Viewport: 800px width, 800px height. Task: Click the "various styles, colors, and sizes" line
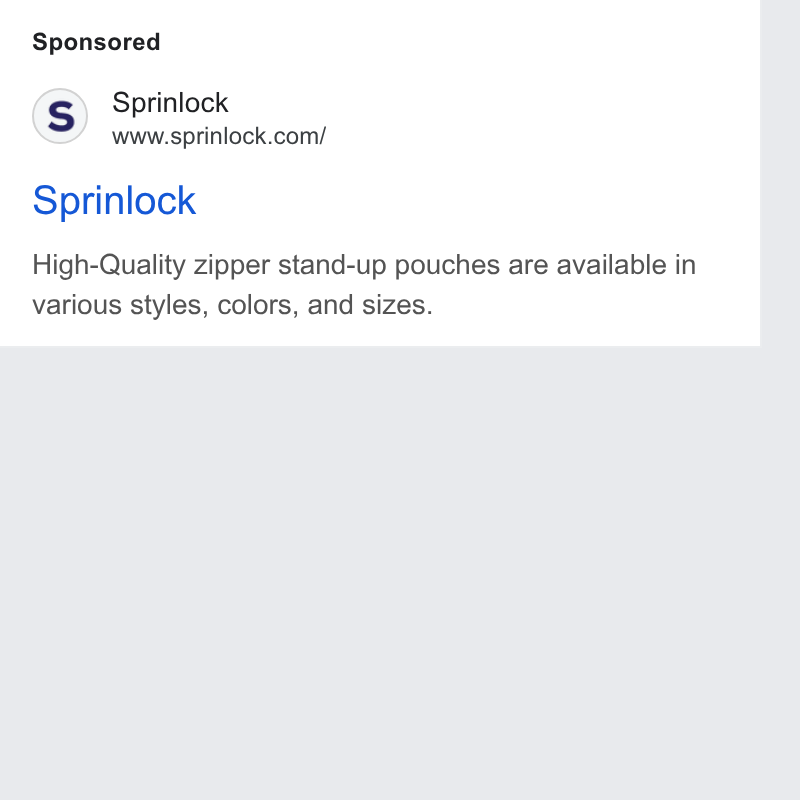(x=232, y=305)
